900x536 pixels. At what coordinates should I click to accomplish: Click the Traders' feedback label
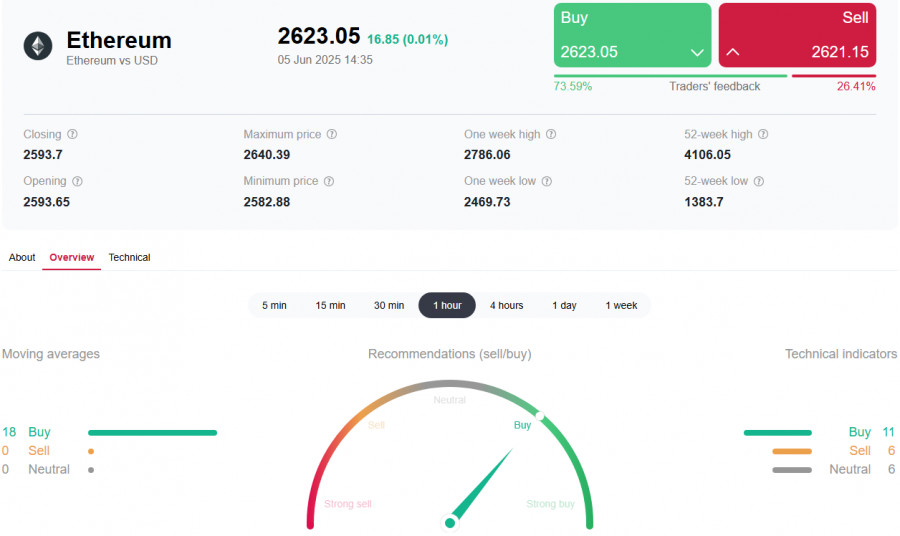tap(715, 87)
